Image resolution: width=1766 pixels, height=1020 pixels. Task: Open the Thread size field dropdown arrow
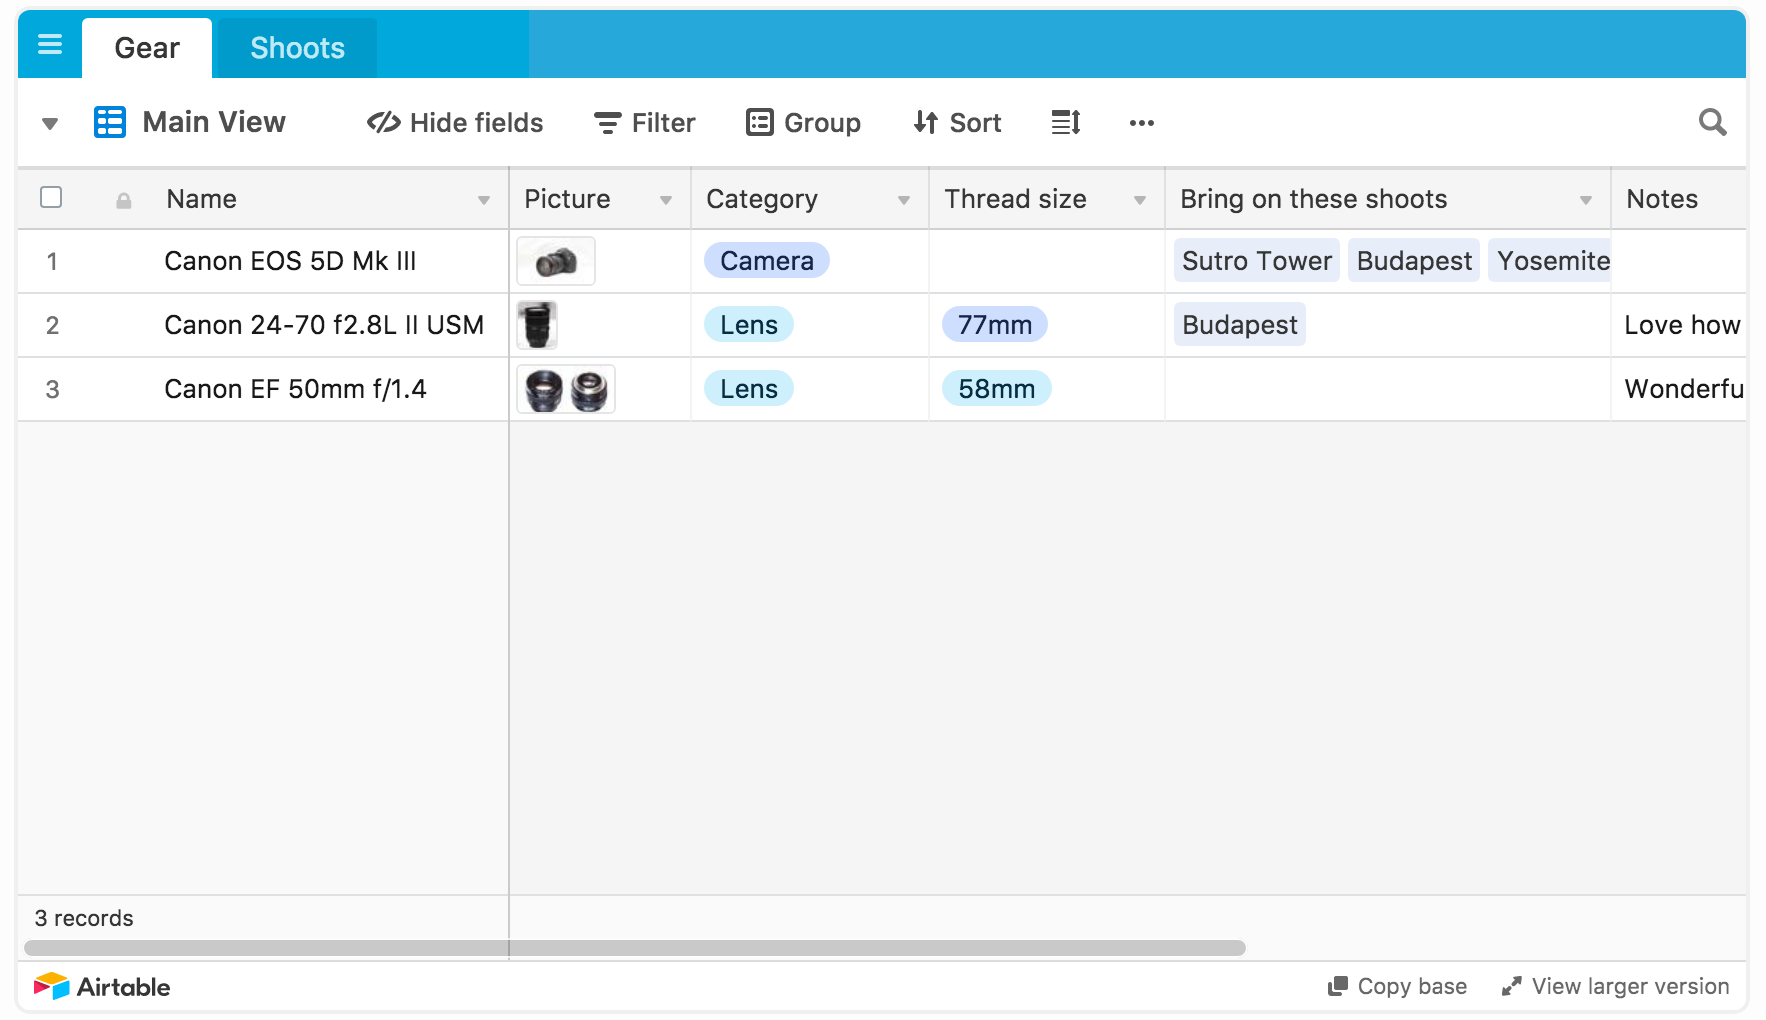[1140, 200]
